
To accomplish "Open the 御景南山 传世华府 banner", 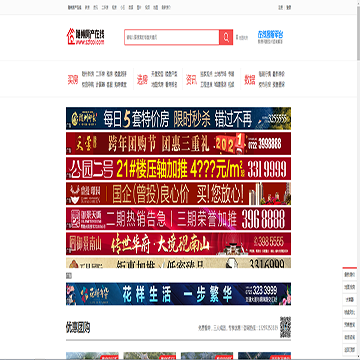I will (178, 244).
